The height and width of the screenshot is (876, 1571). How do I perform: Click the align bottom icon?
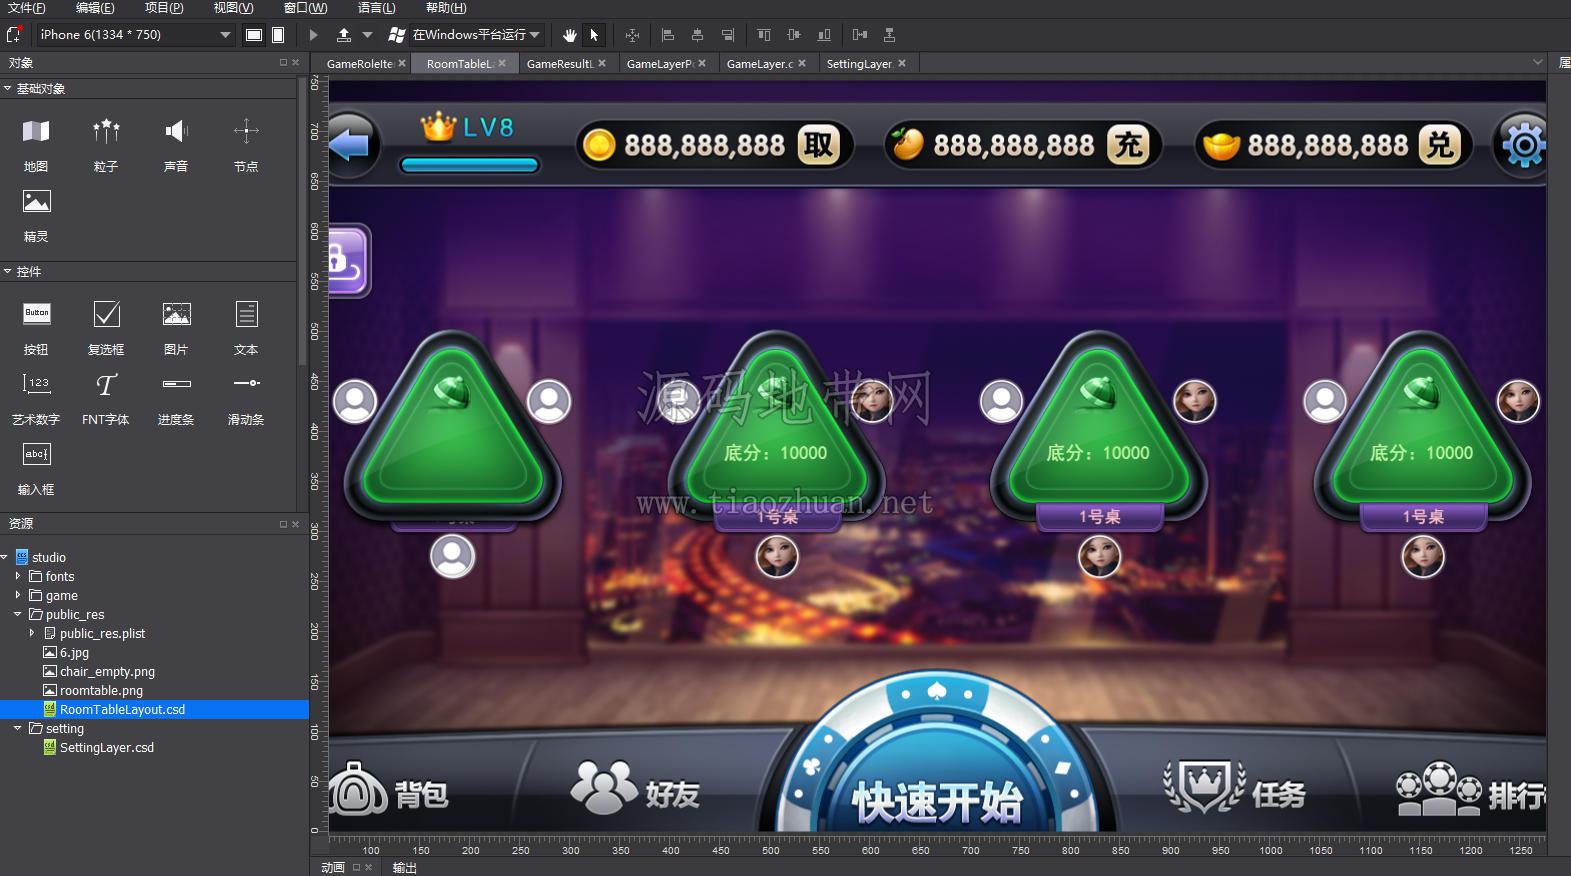click(x=824, y=35)
